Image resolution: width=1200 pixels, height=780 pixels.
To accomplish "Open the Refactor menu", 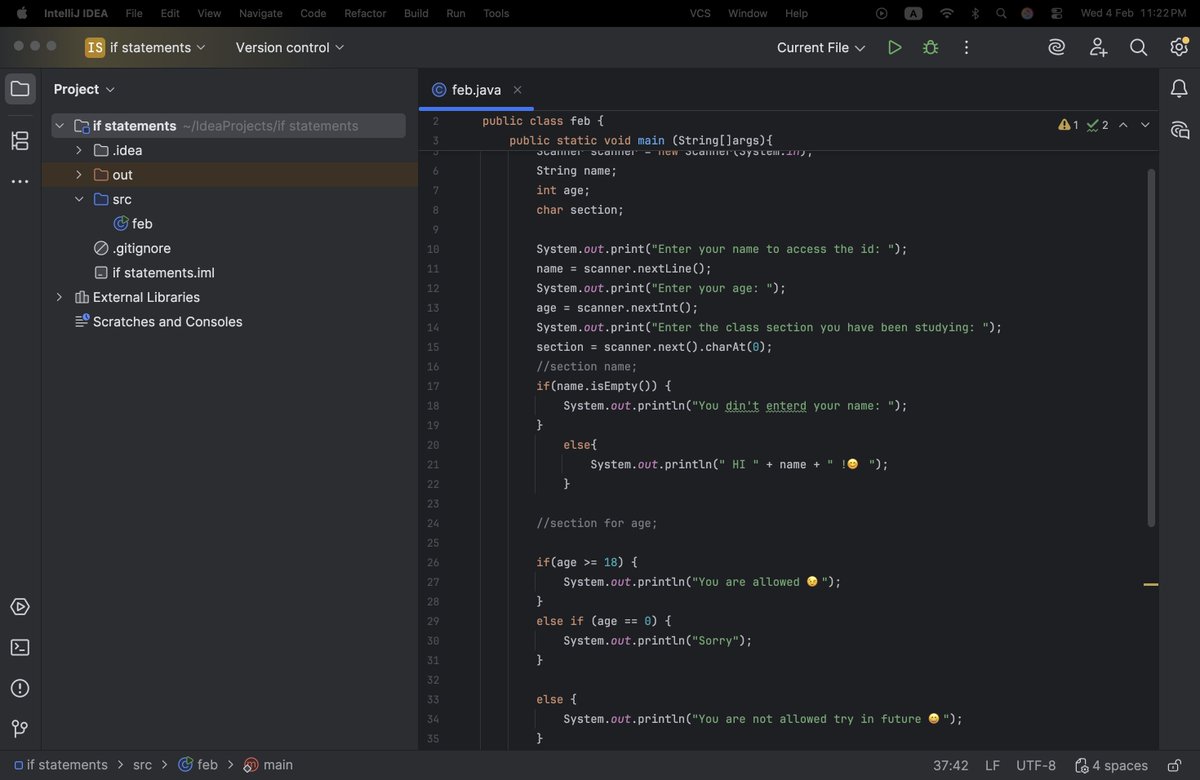I will point(365,13).
